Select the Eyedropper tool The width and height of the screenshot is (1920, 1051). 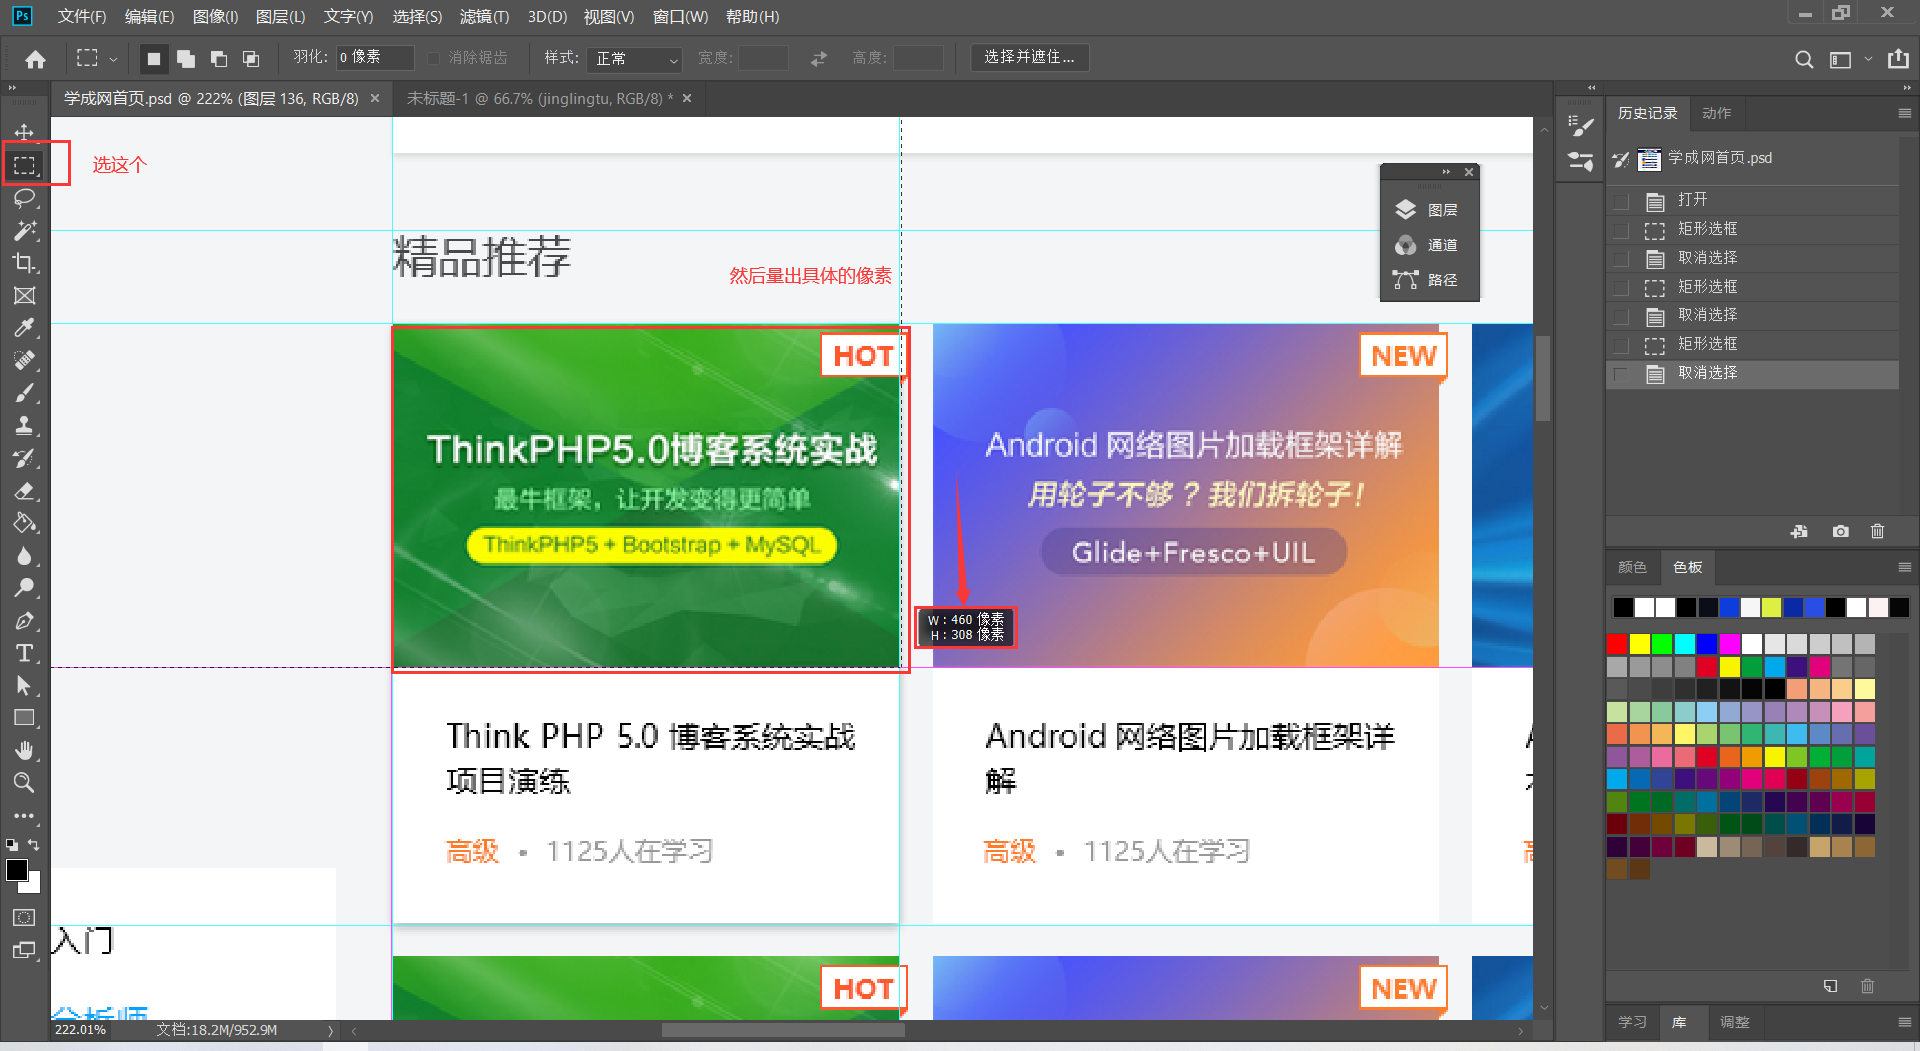click(x=24, y=328)
